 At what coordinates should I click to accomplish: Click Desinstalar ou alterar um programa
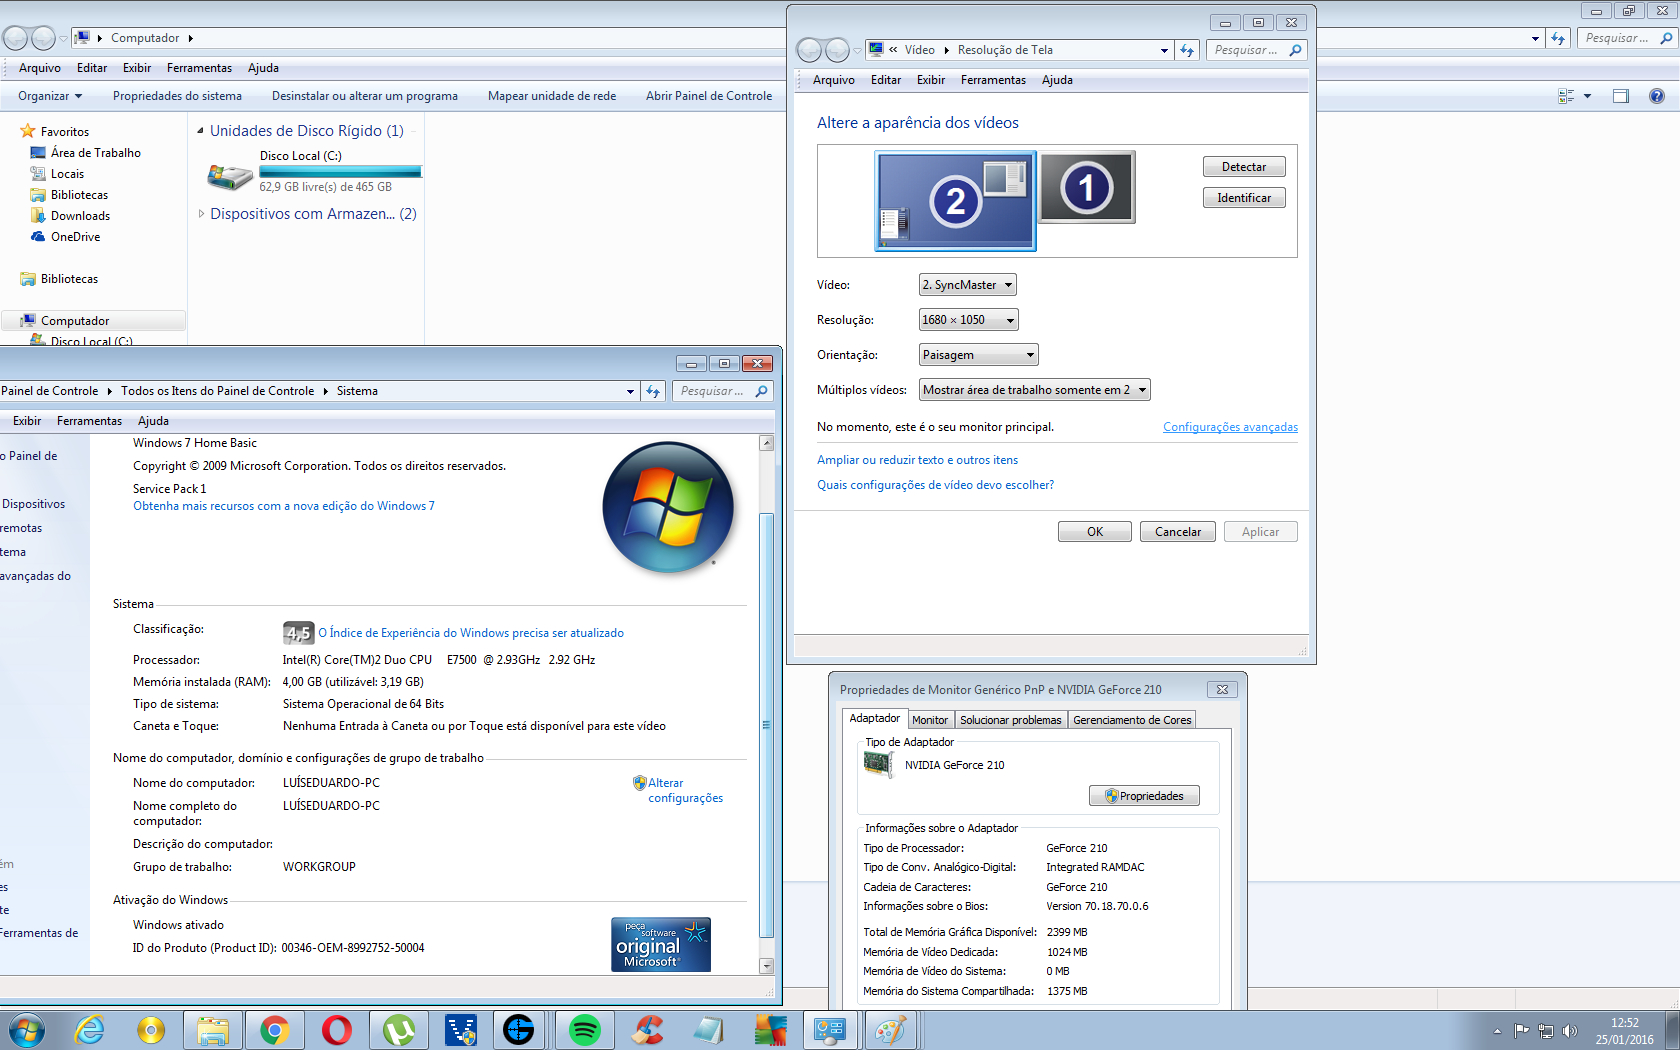tap(365, 96)
